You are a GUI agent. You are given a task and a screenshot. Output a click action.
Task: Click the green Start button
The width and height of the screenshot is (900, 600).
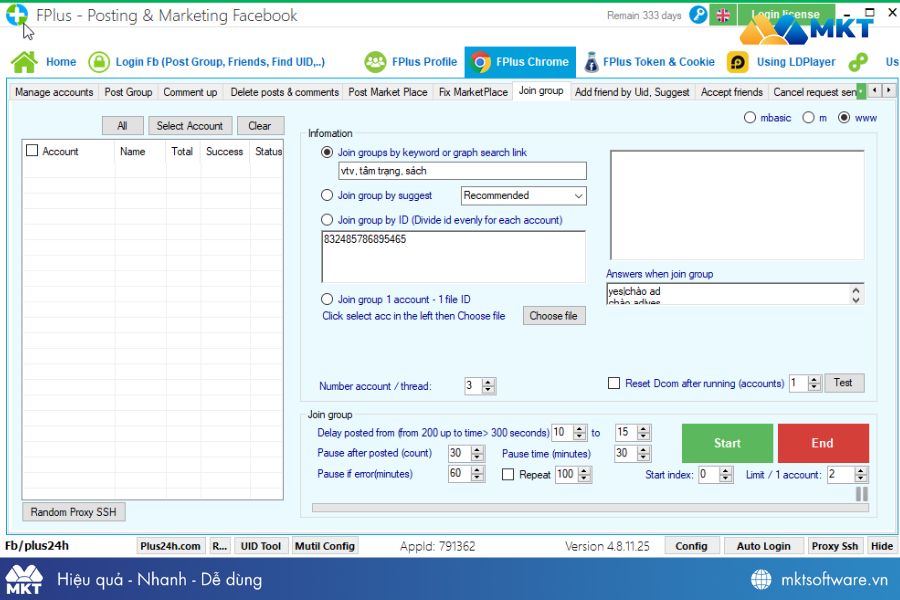tap(727, 443)
